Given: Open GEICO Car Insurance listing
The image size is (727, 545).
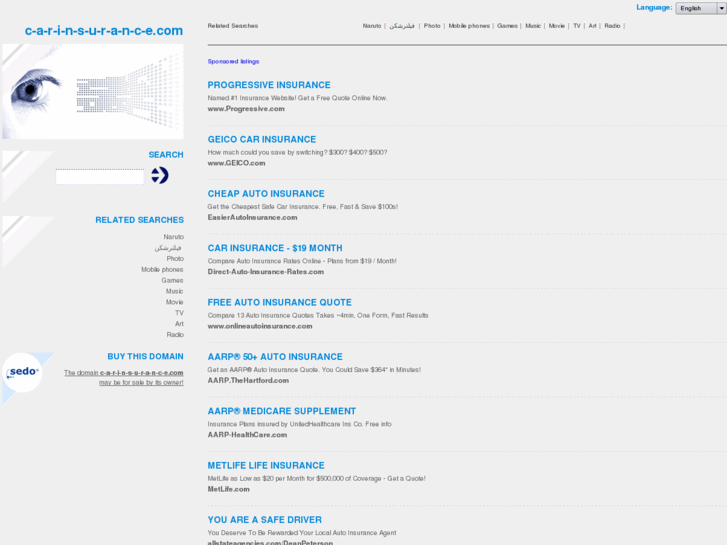Looking at the screenshot, I should click(261, 139).
